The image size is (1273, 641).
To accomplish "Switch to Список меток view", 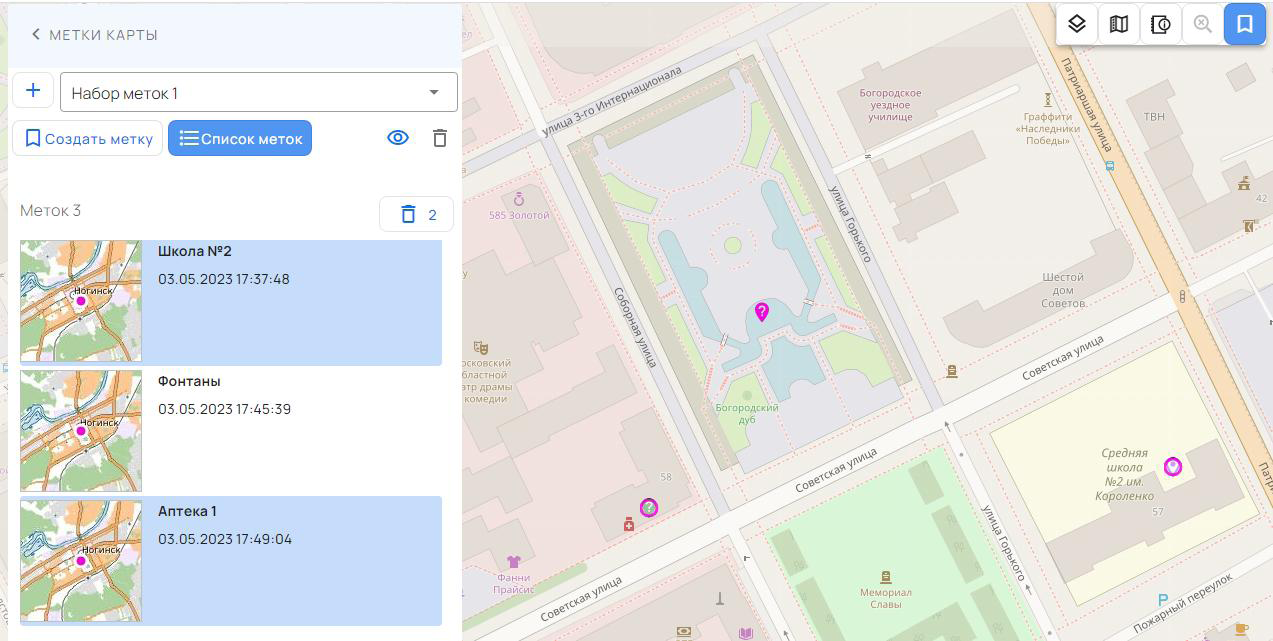I will pos(240,139).
